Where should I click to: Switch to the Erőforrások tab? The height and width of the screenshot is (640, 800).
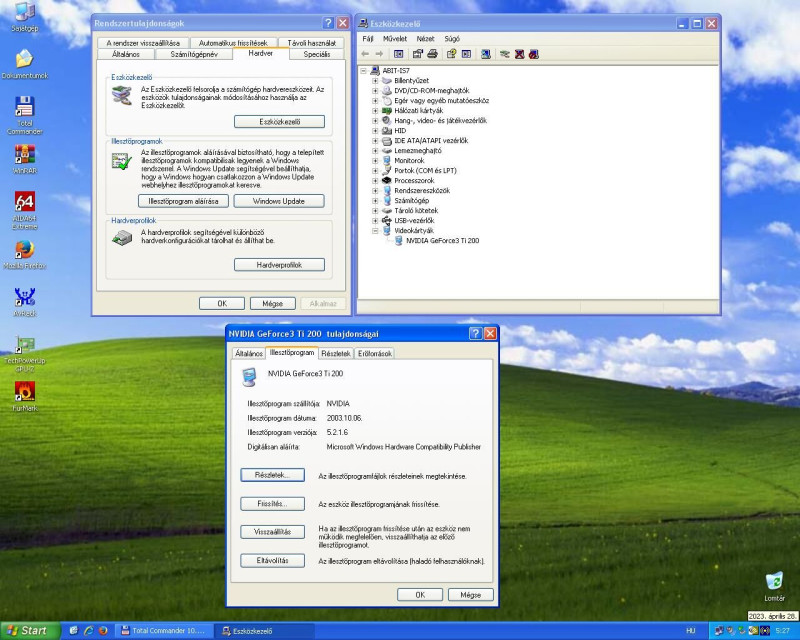click(374, 353)
